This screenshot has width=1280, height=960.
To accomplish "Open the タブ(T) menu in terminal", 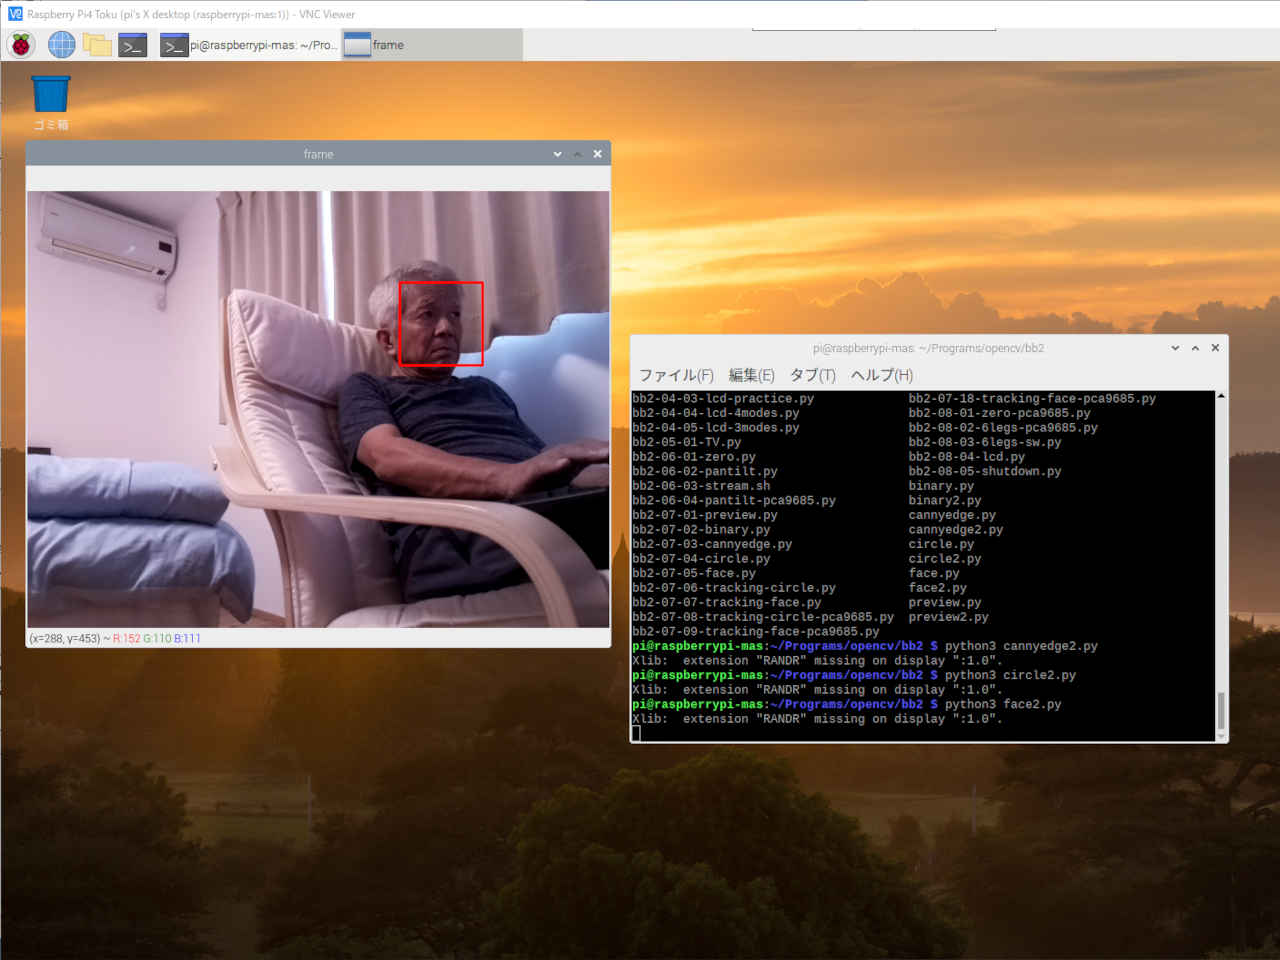I will (812, 375).
